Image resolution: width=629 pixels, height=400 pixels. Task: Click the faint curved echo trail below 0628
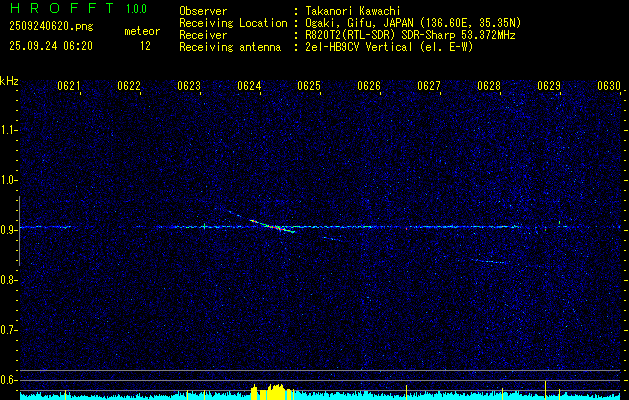pyautogui.click(x=489, y=261)
